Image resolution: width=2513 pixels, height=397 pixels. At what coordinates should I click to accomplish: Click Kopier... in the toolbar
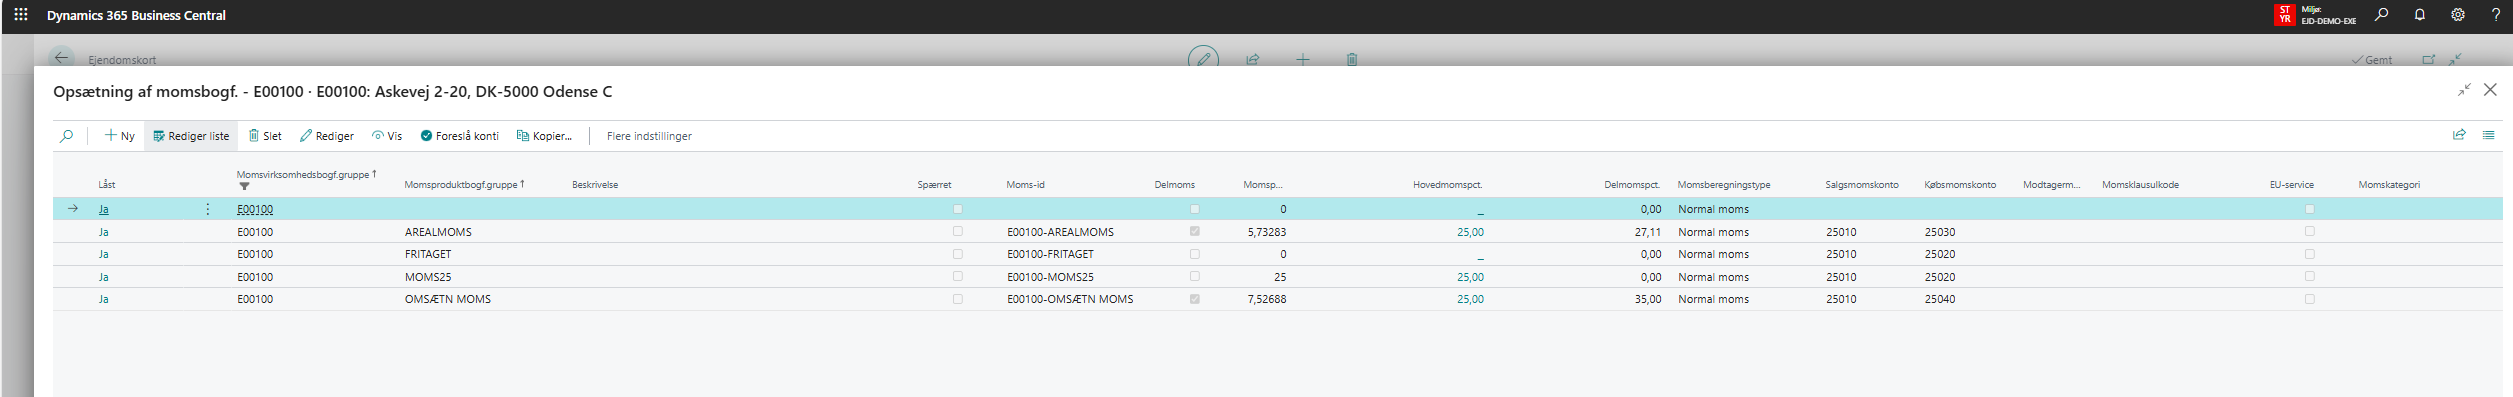[544, 136]
